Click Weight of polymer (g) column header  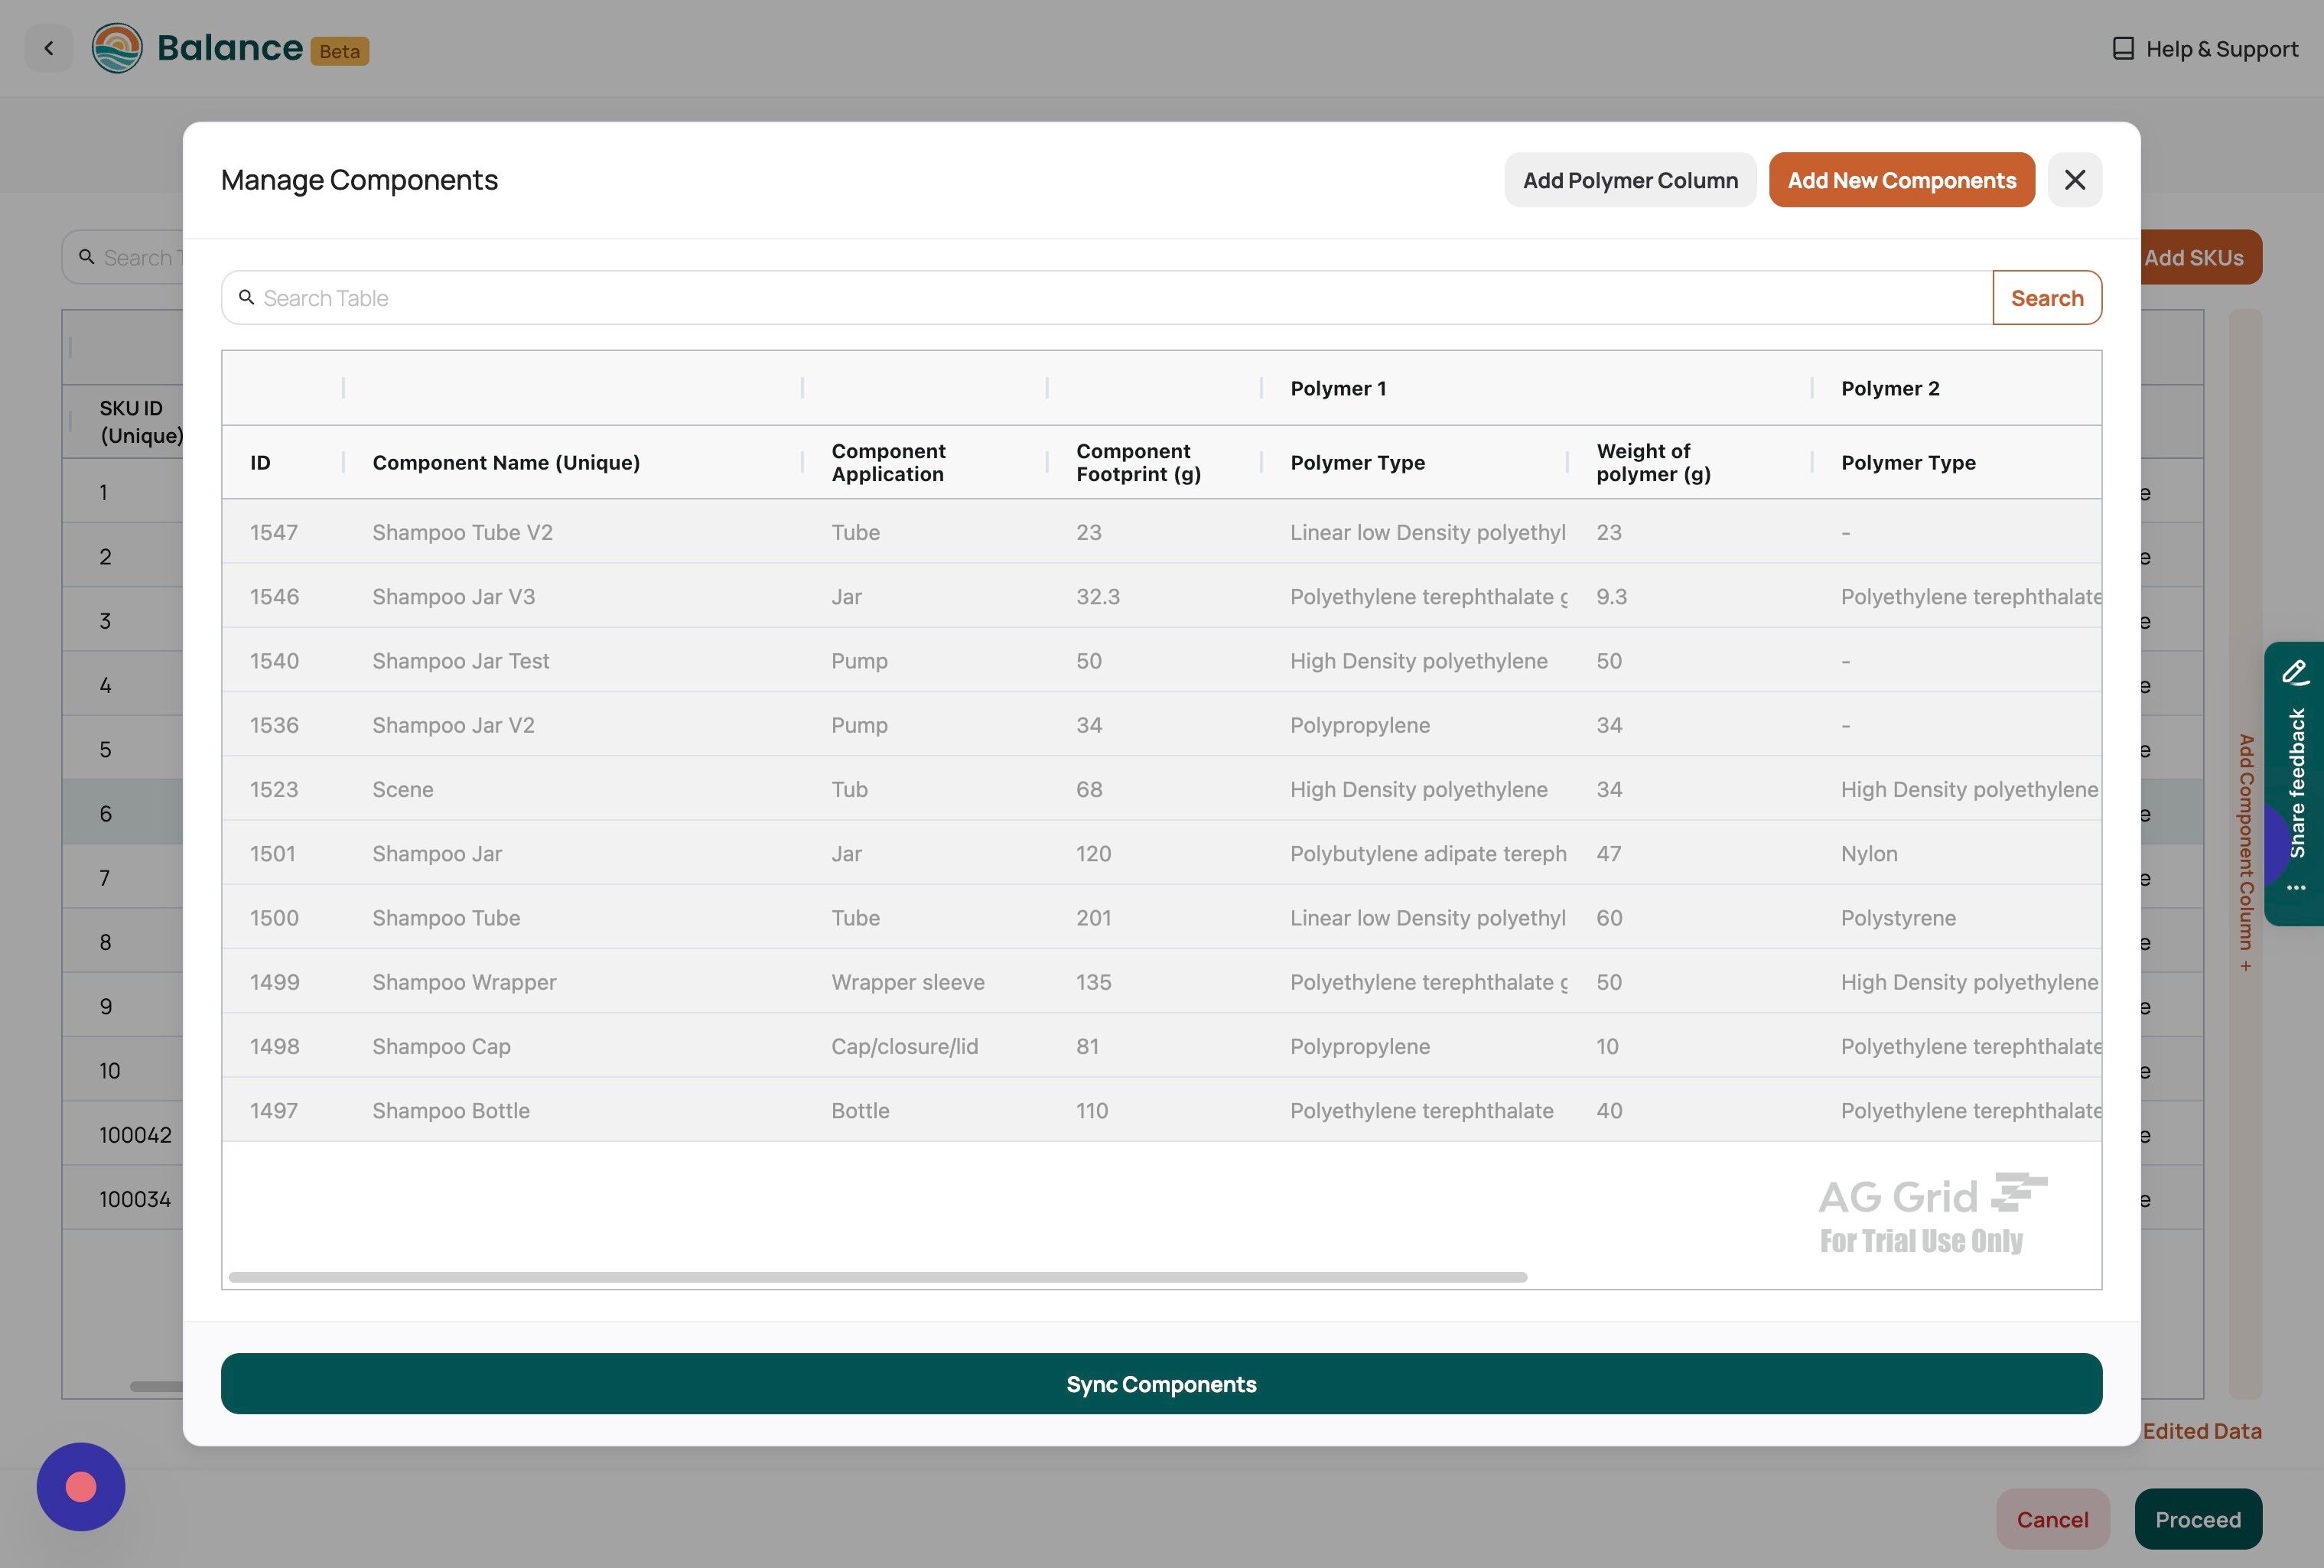[x=1653, y=463]
